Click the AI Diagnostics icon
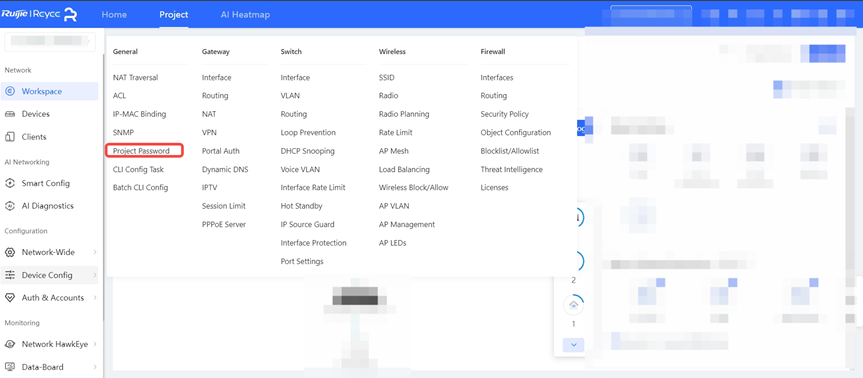Viewport: 863px width, 378px height. pyautogui.click(x=10, y=206)
